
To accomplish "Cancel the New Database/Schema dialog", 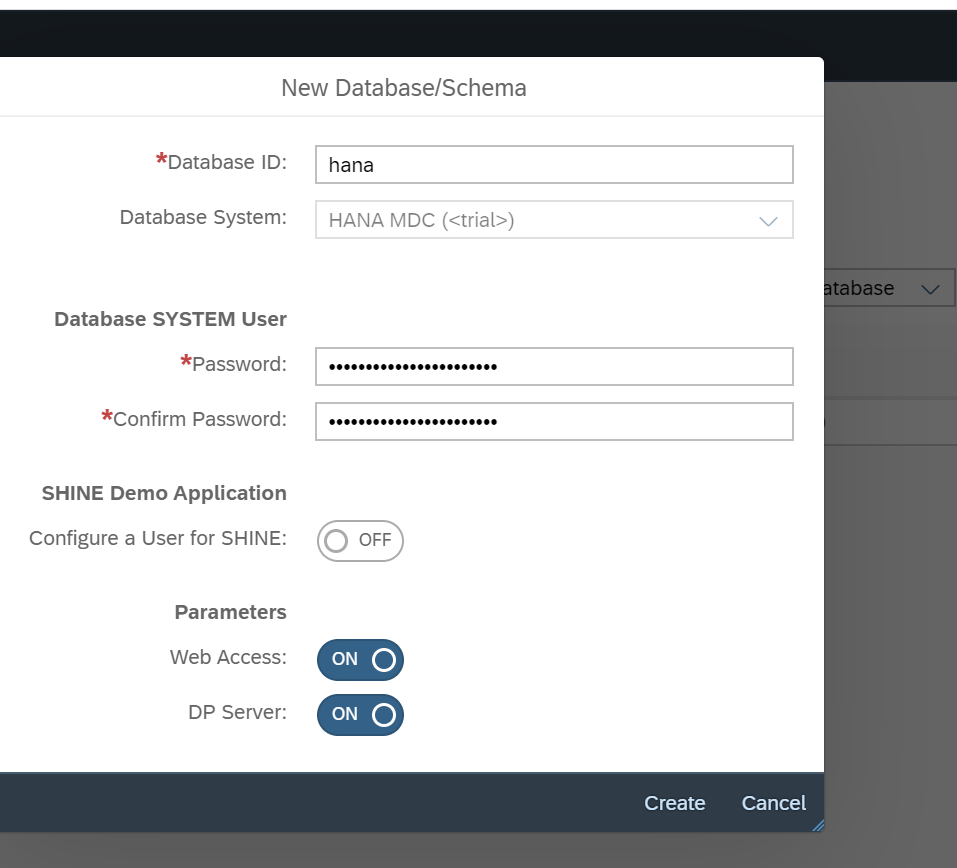I will tap(773, 803).
